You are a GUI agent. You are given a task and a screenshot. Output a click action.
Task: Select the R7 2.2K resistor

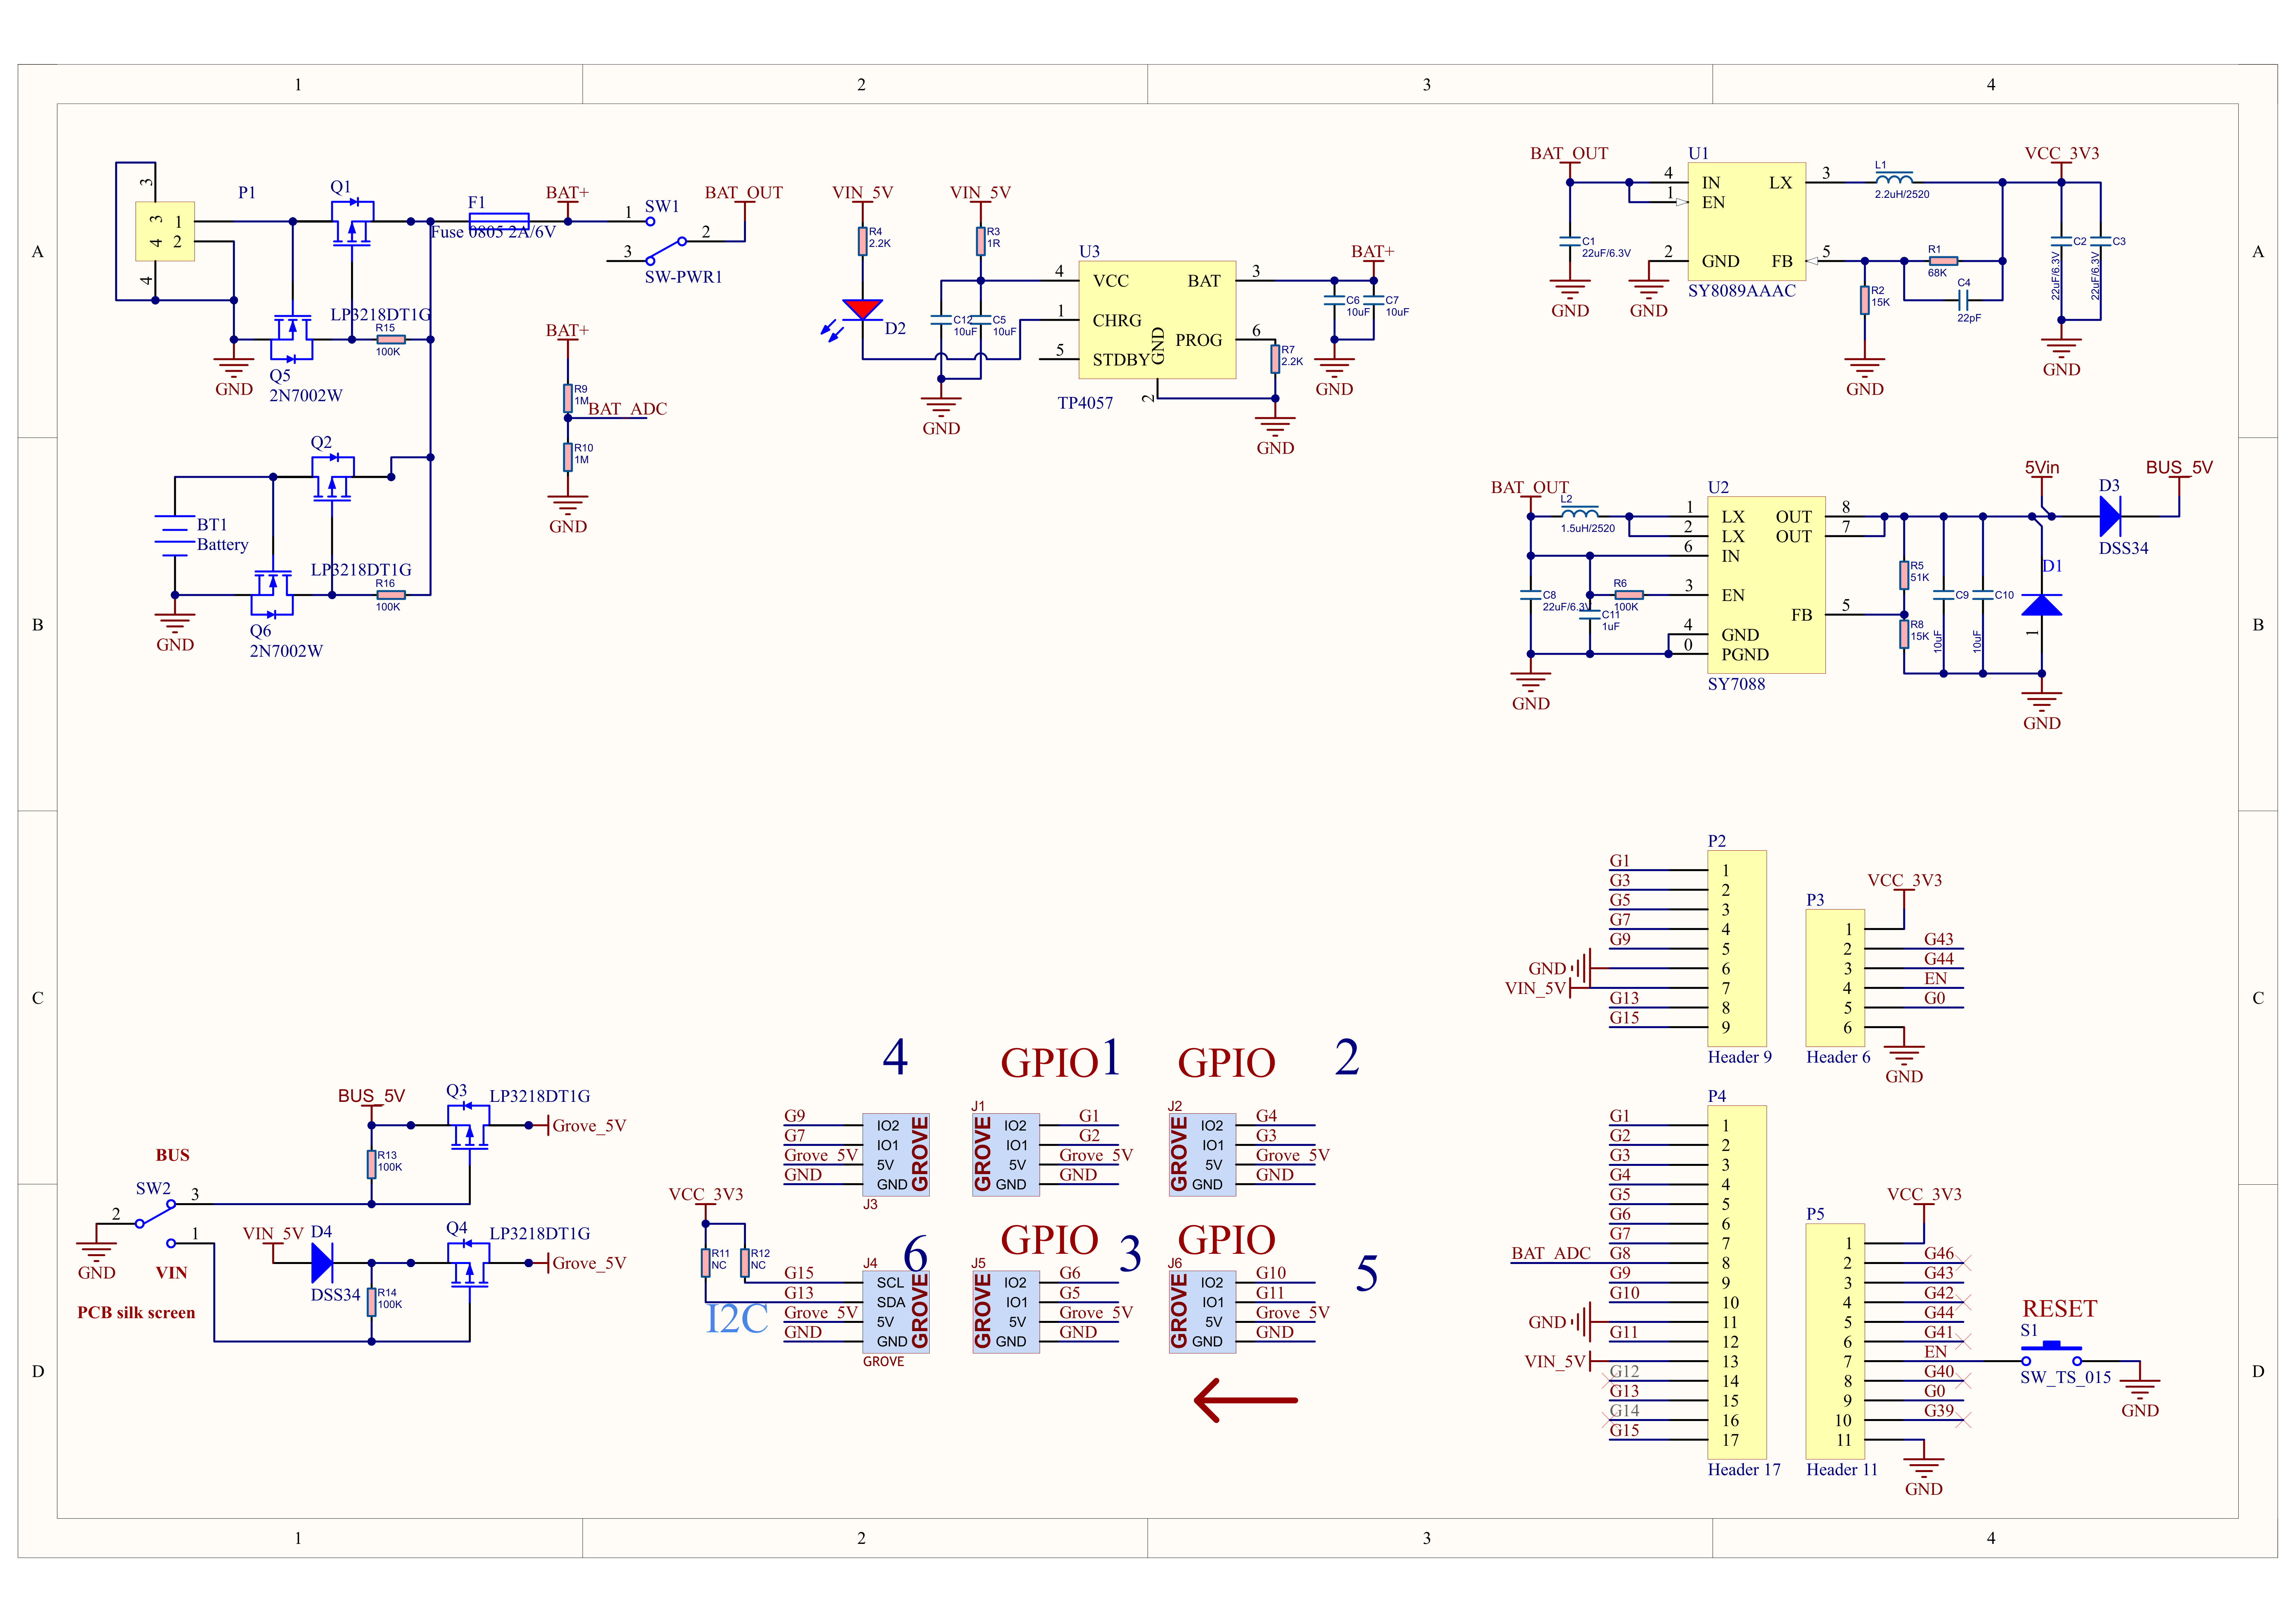point(1275,359)
